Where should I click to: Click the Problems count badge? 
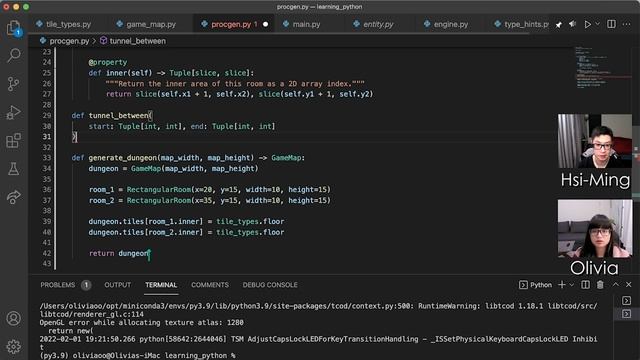[86, 285]
